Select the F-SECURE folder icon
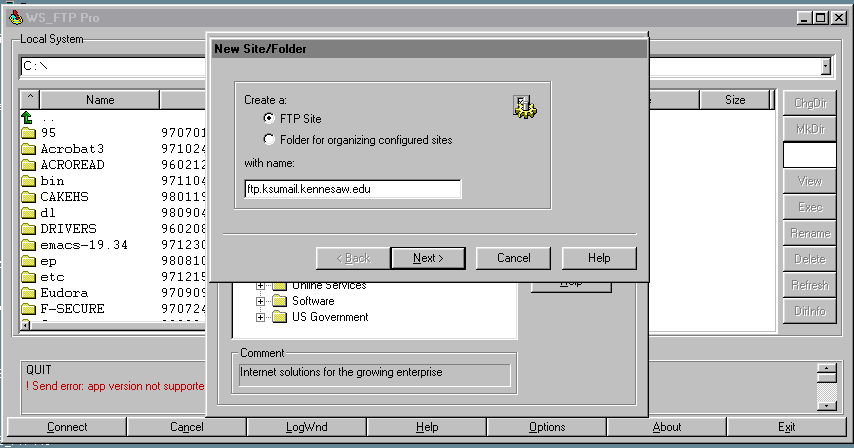 (28, 309)
